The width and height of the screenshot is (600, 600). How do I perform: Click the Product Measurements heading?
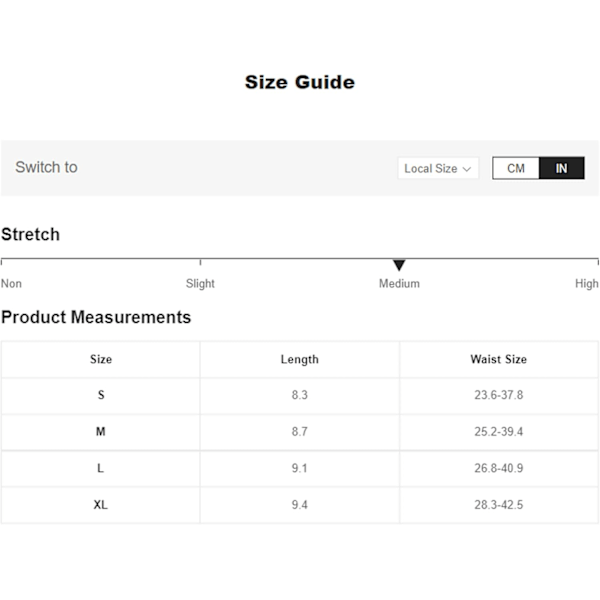pos(96,317)
